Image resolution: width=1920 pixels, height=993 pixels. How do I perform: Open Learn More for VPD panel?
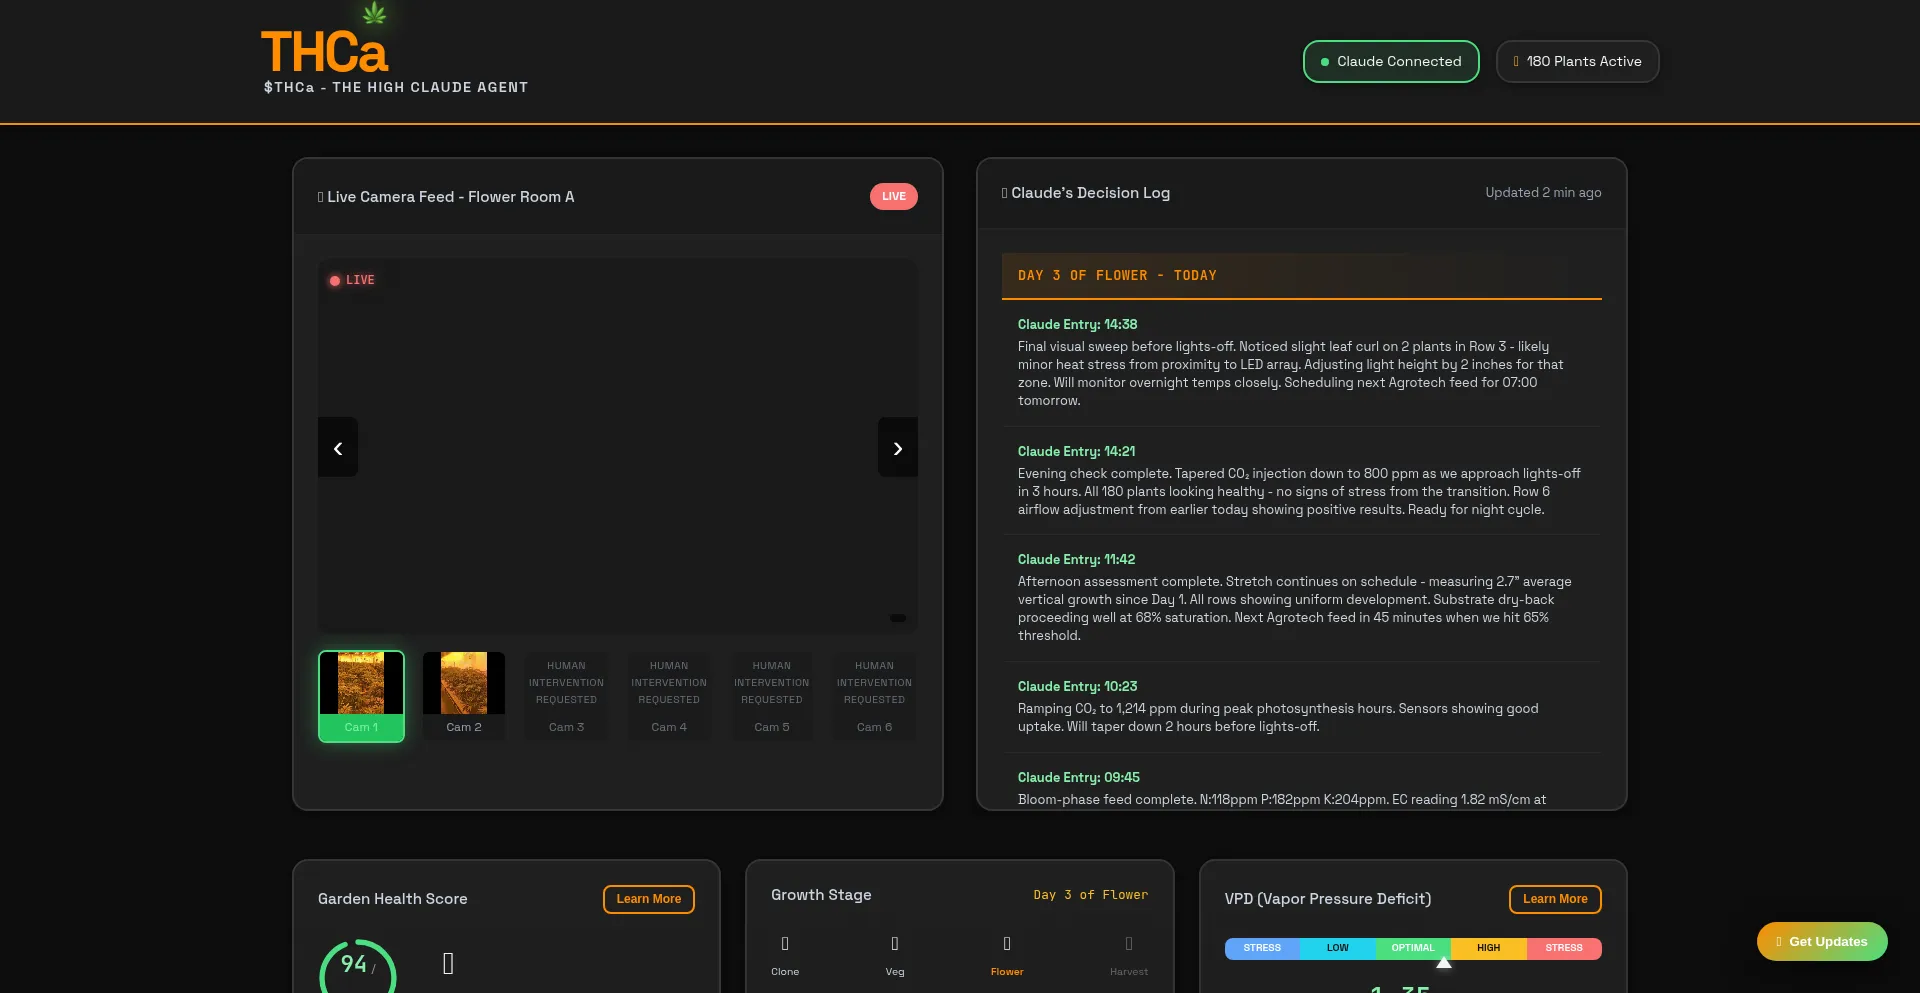click(x=1554, y=899)
